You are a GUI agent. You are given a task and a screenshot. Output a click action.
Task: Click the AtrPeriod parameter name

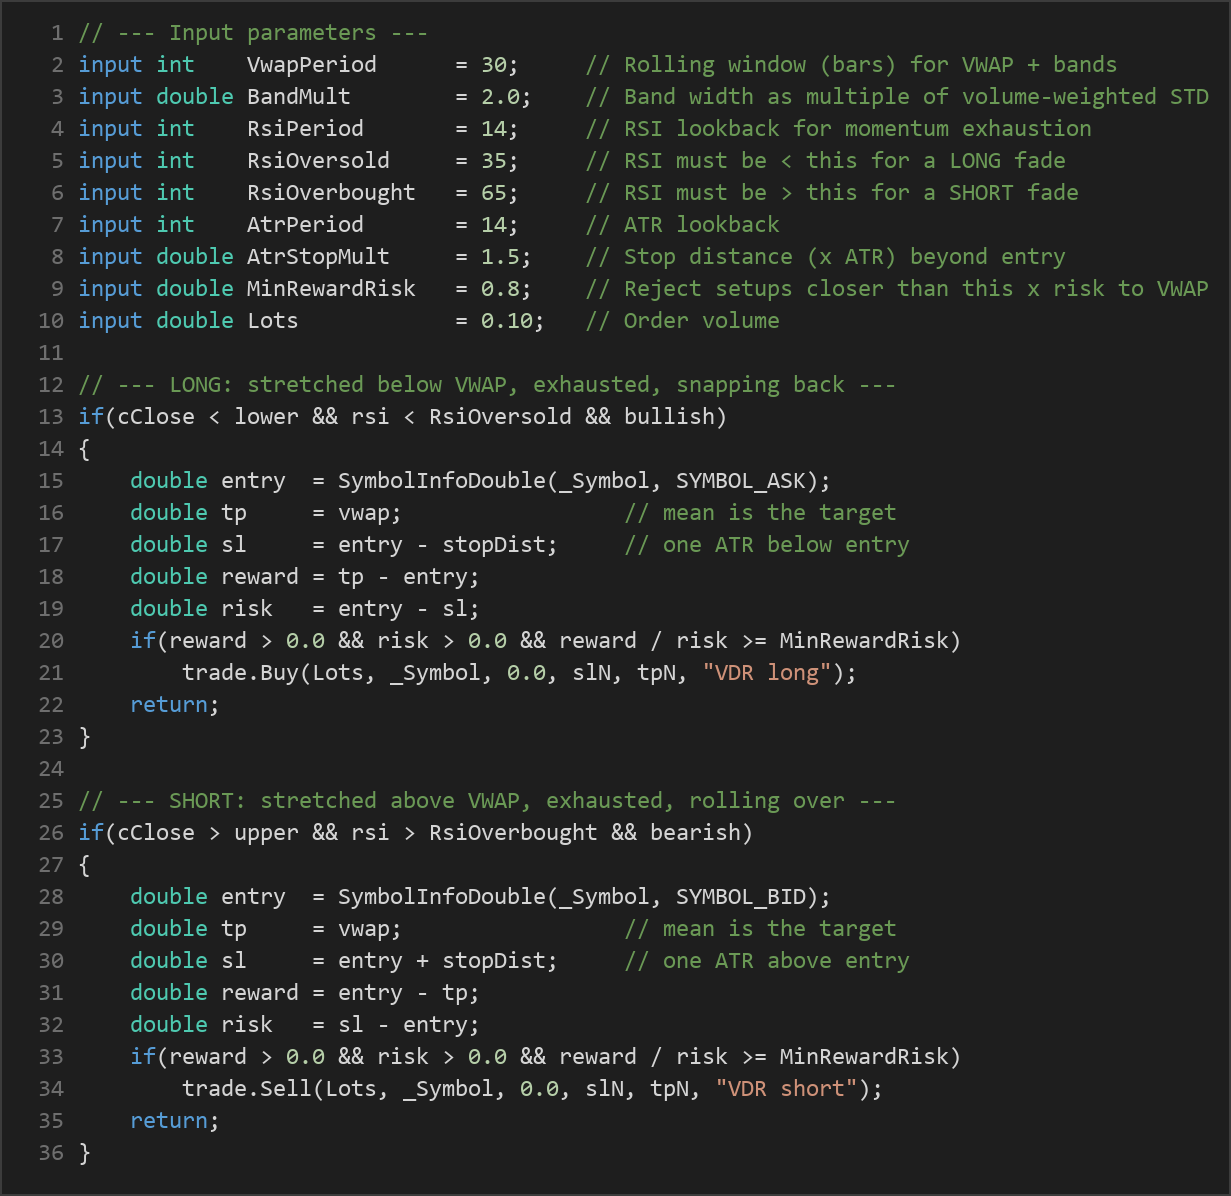coord(305,225)
